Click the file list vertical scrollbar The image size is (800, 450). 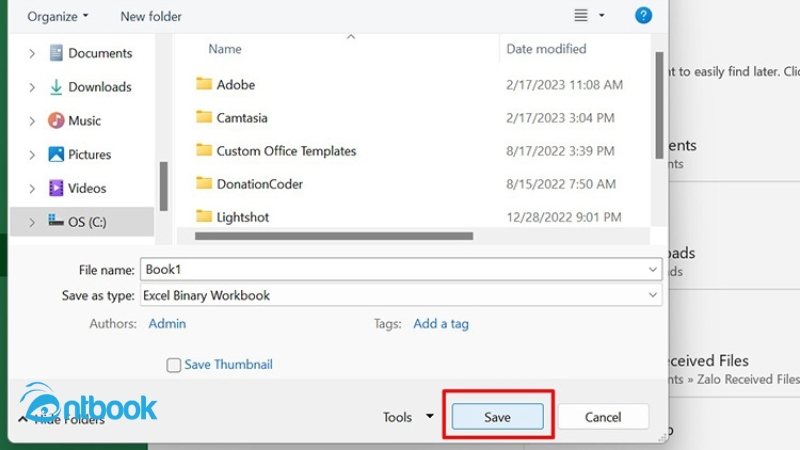pos(659,105)
